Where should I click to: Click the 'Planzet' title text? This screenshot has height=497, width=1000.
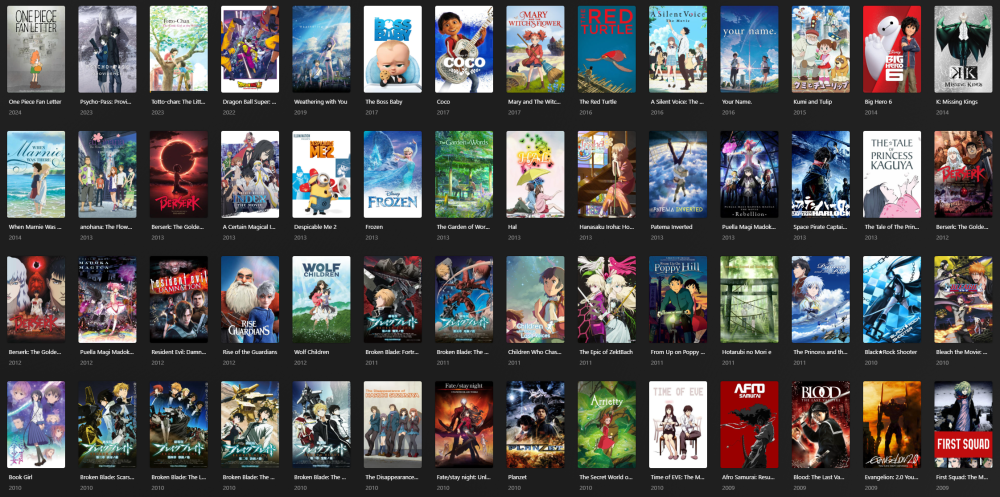click(x=518, y=477)
